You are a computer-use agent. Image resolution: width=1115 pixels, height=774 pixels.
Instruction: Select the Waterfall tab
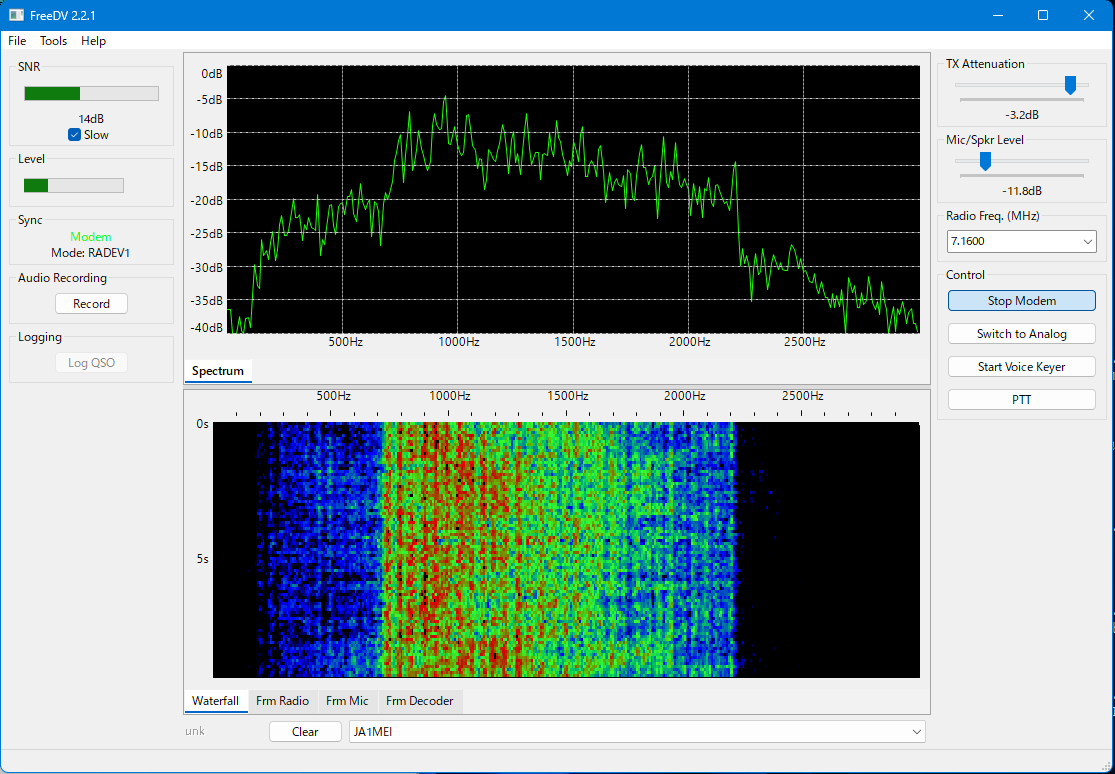[x=215, y=701]
